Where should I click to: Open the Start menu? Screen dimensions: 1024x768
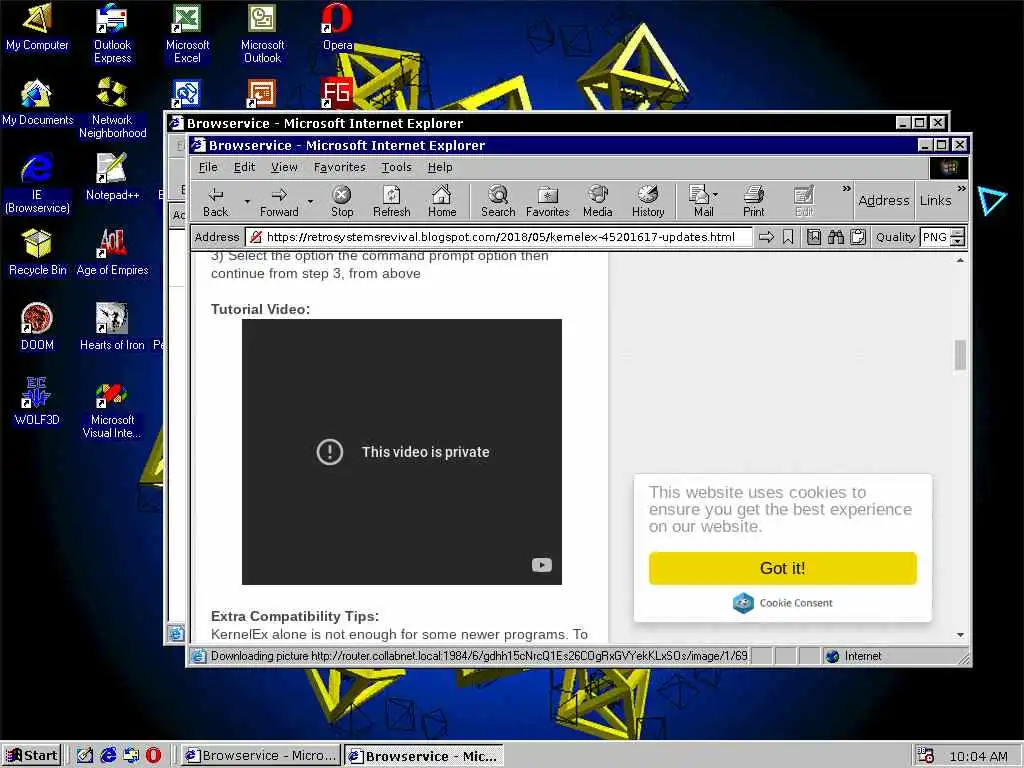[32, 756]
